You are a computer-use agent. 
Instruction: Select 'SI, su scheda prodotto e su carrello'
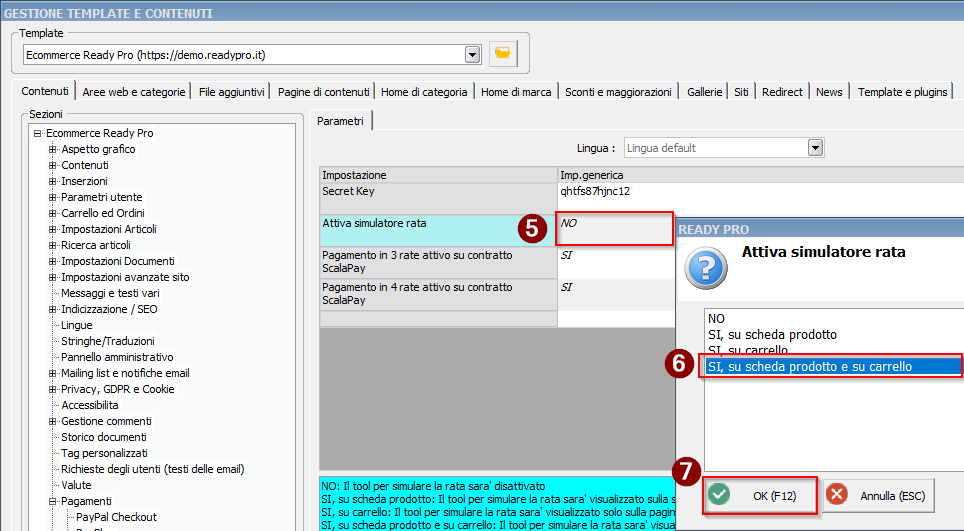810,367
